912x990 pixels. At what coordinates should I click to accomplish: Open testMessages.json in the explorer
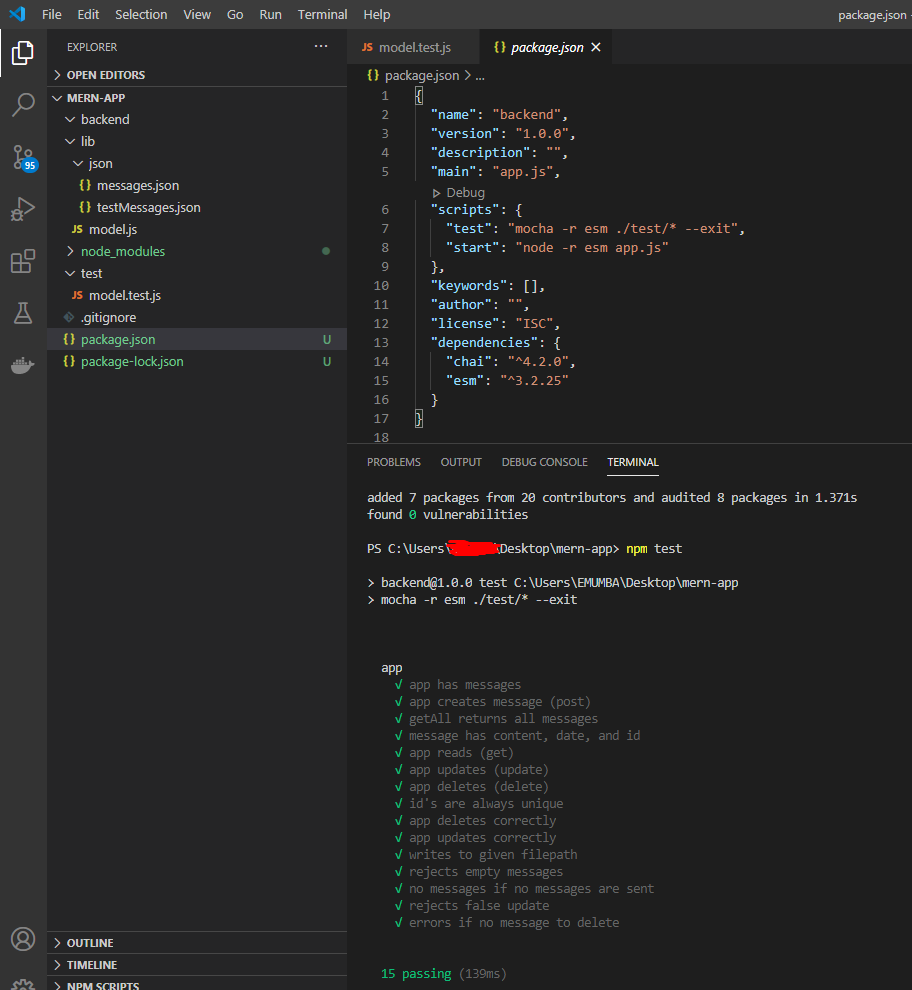coord(148,207)
